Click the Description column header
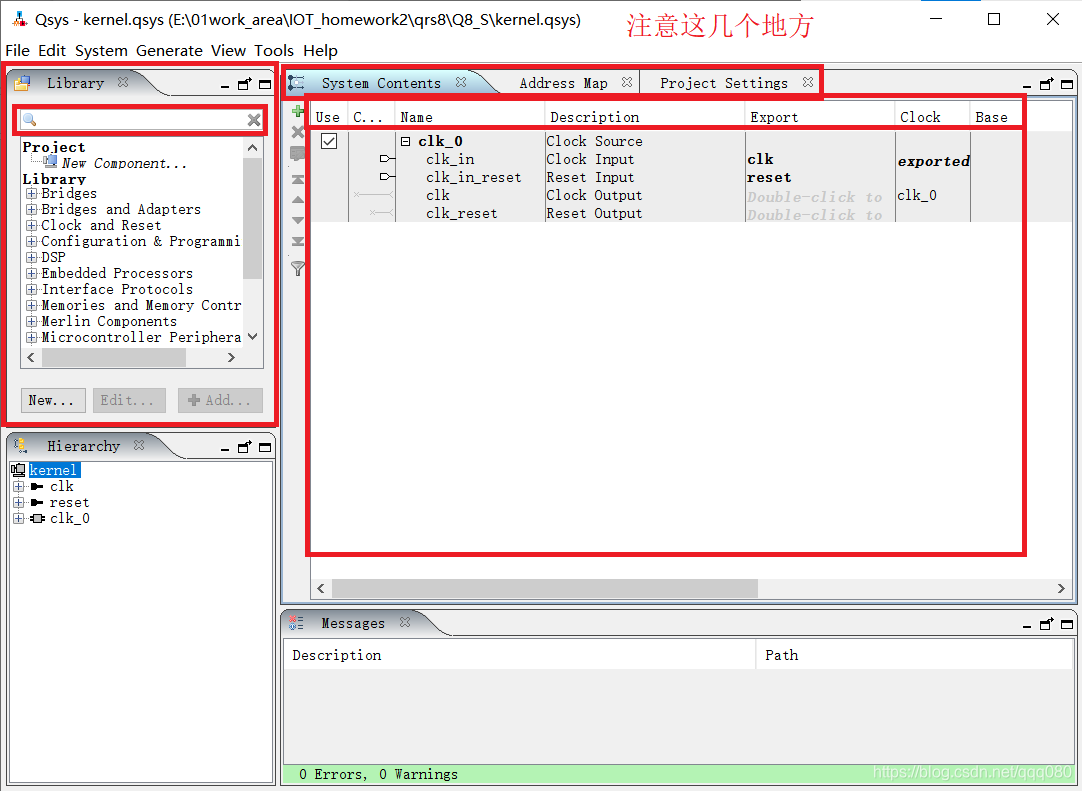The image size is (1082, 791). 644,117
